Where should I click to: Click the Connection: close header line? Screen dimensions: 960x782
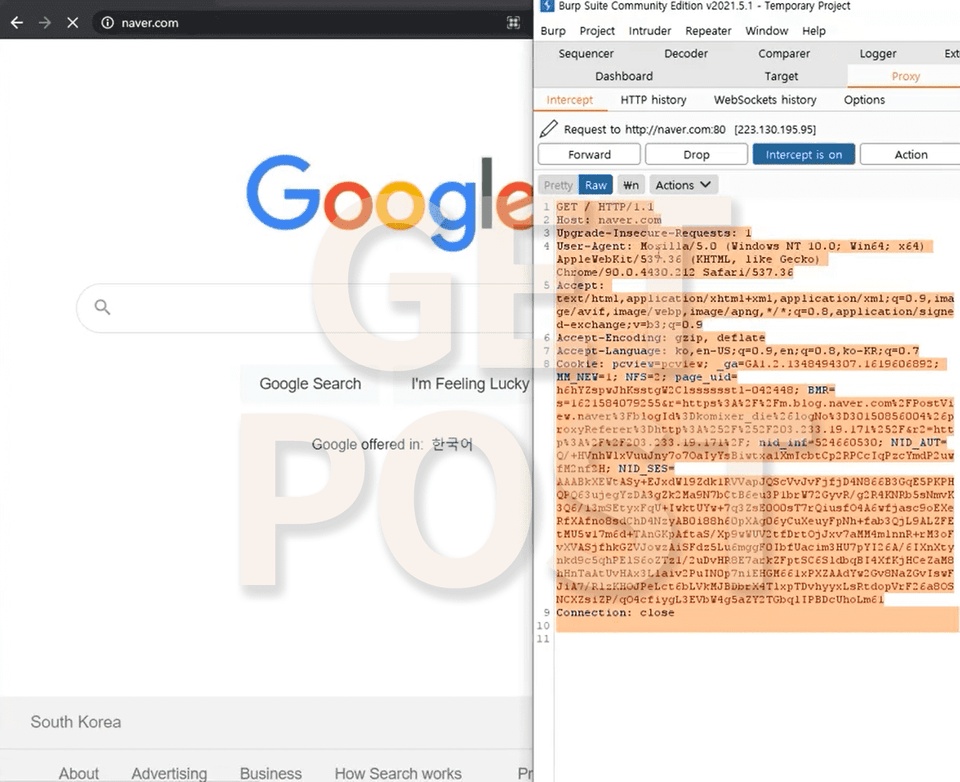coord(615,612)
